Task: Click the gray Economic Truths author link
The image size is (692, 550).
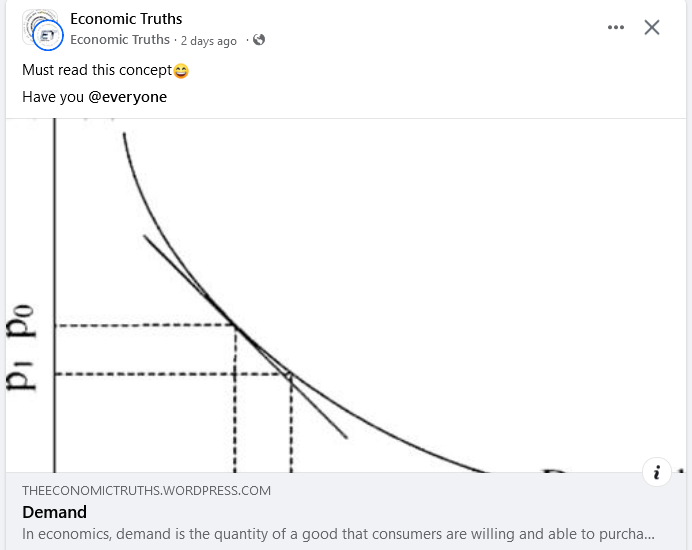Action: coord(120,40)
